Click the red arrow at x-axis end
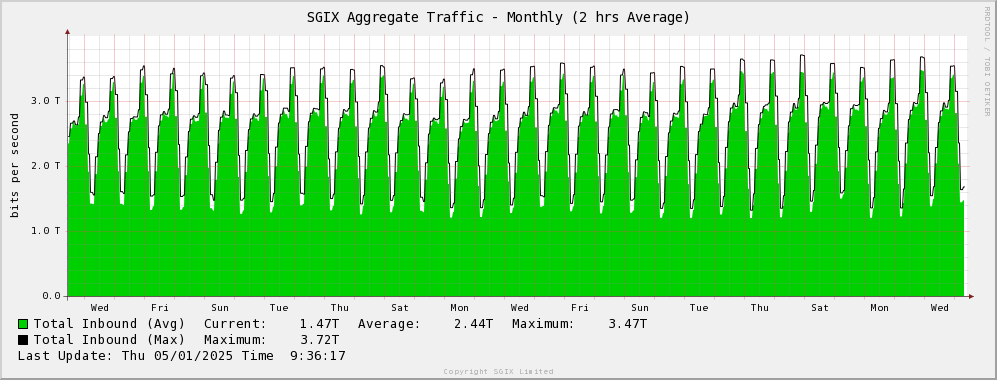The width and height of the screenshot is (997, 380). coord(971,296)
